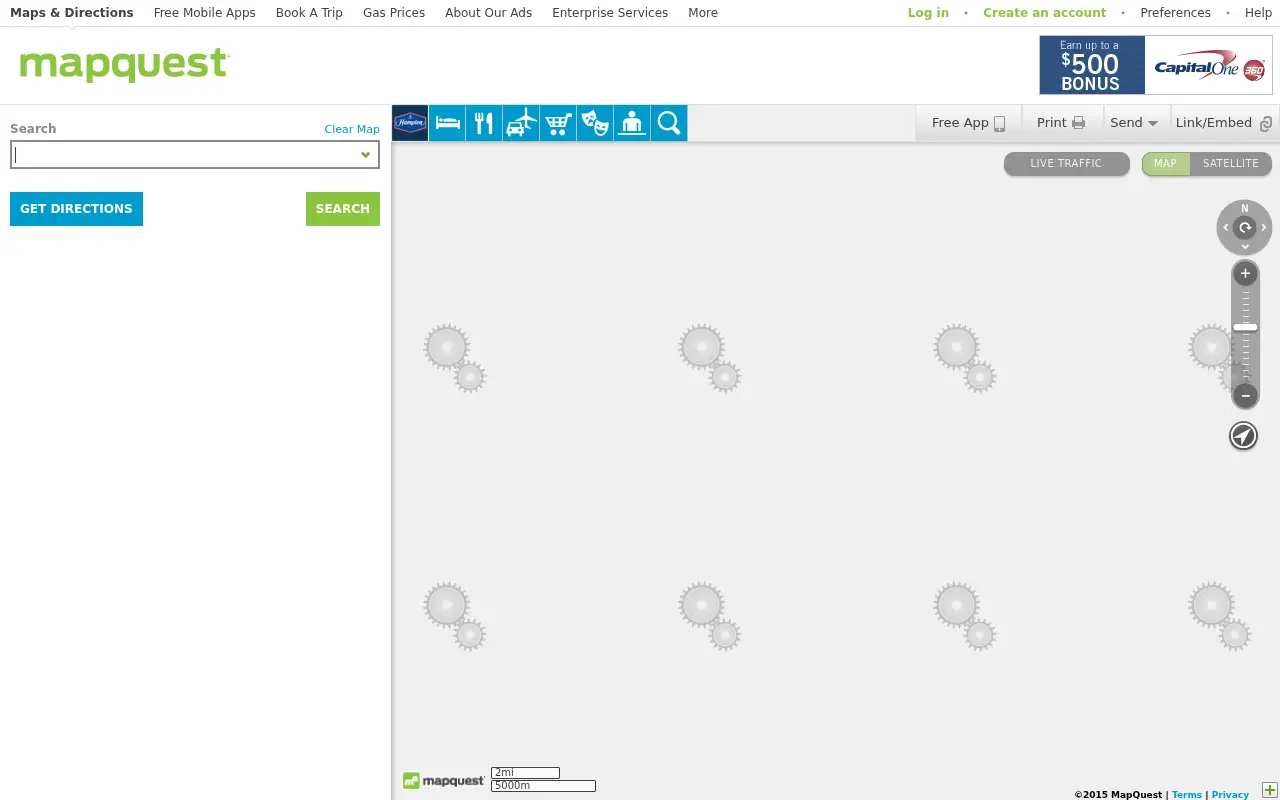The height and width of the screenshot is (800, 1280).
Task: Zoom out with the minus button
Action: click(x=1245, y=395)
